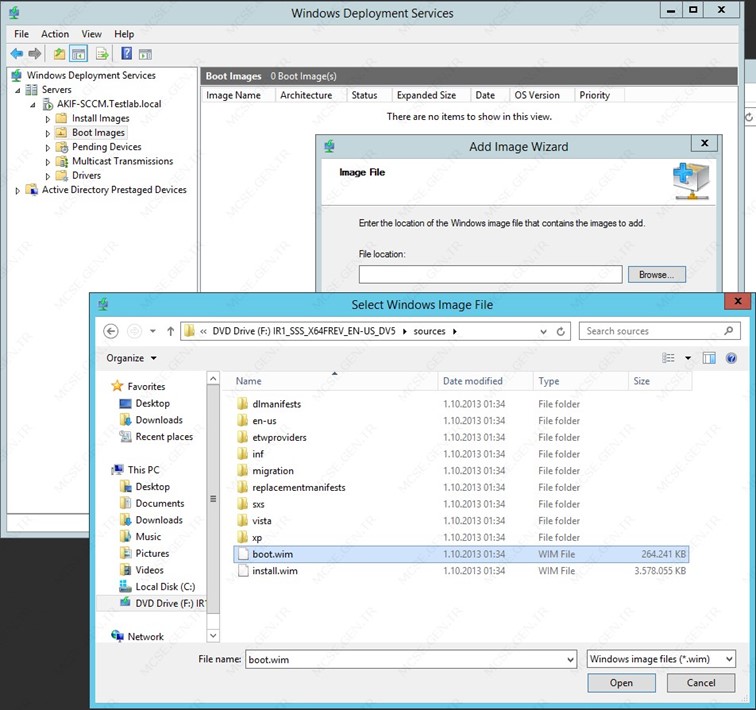Click the Up folder arrow in file dialog
The width and height of the screenshot is (756, 710).
click(170, 331)
